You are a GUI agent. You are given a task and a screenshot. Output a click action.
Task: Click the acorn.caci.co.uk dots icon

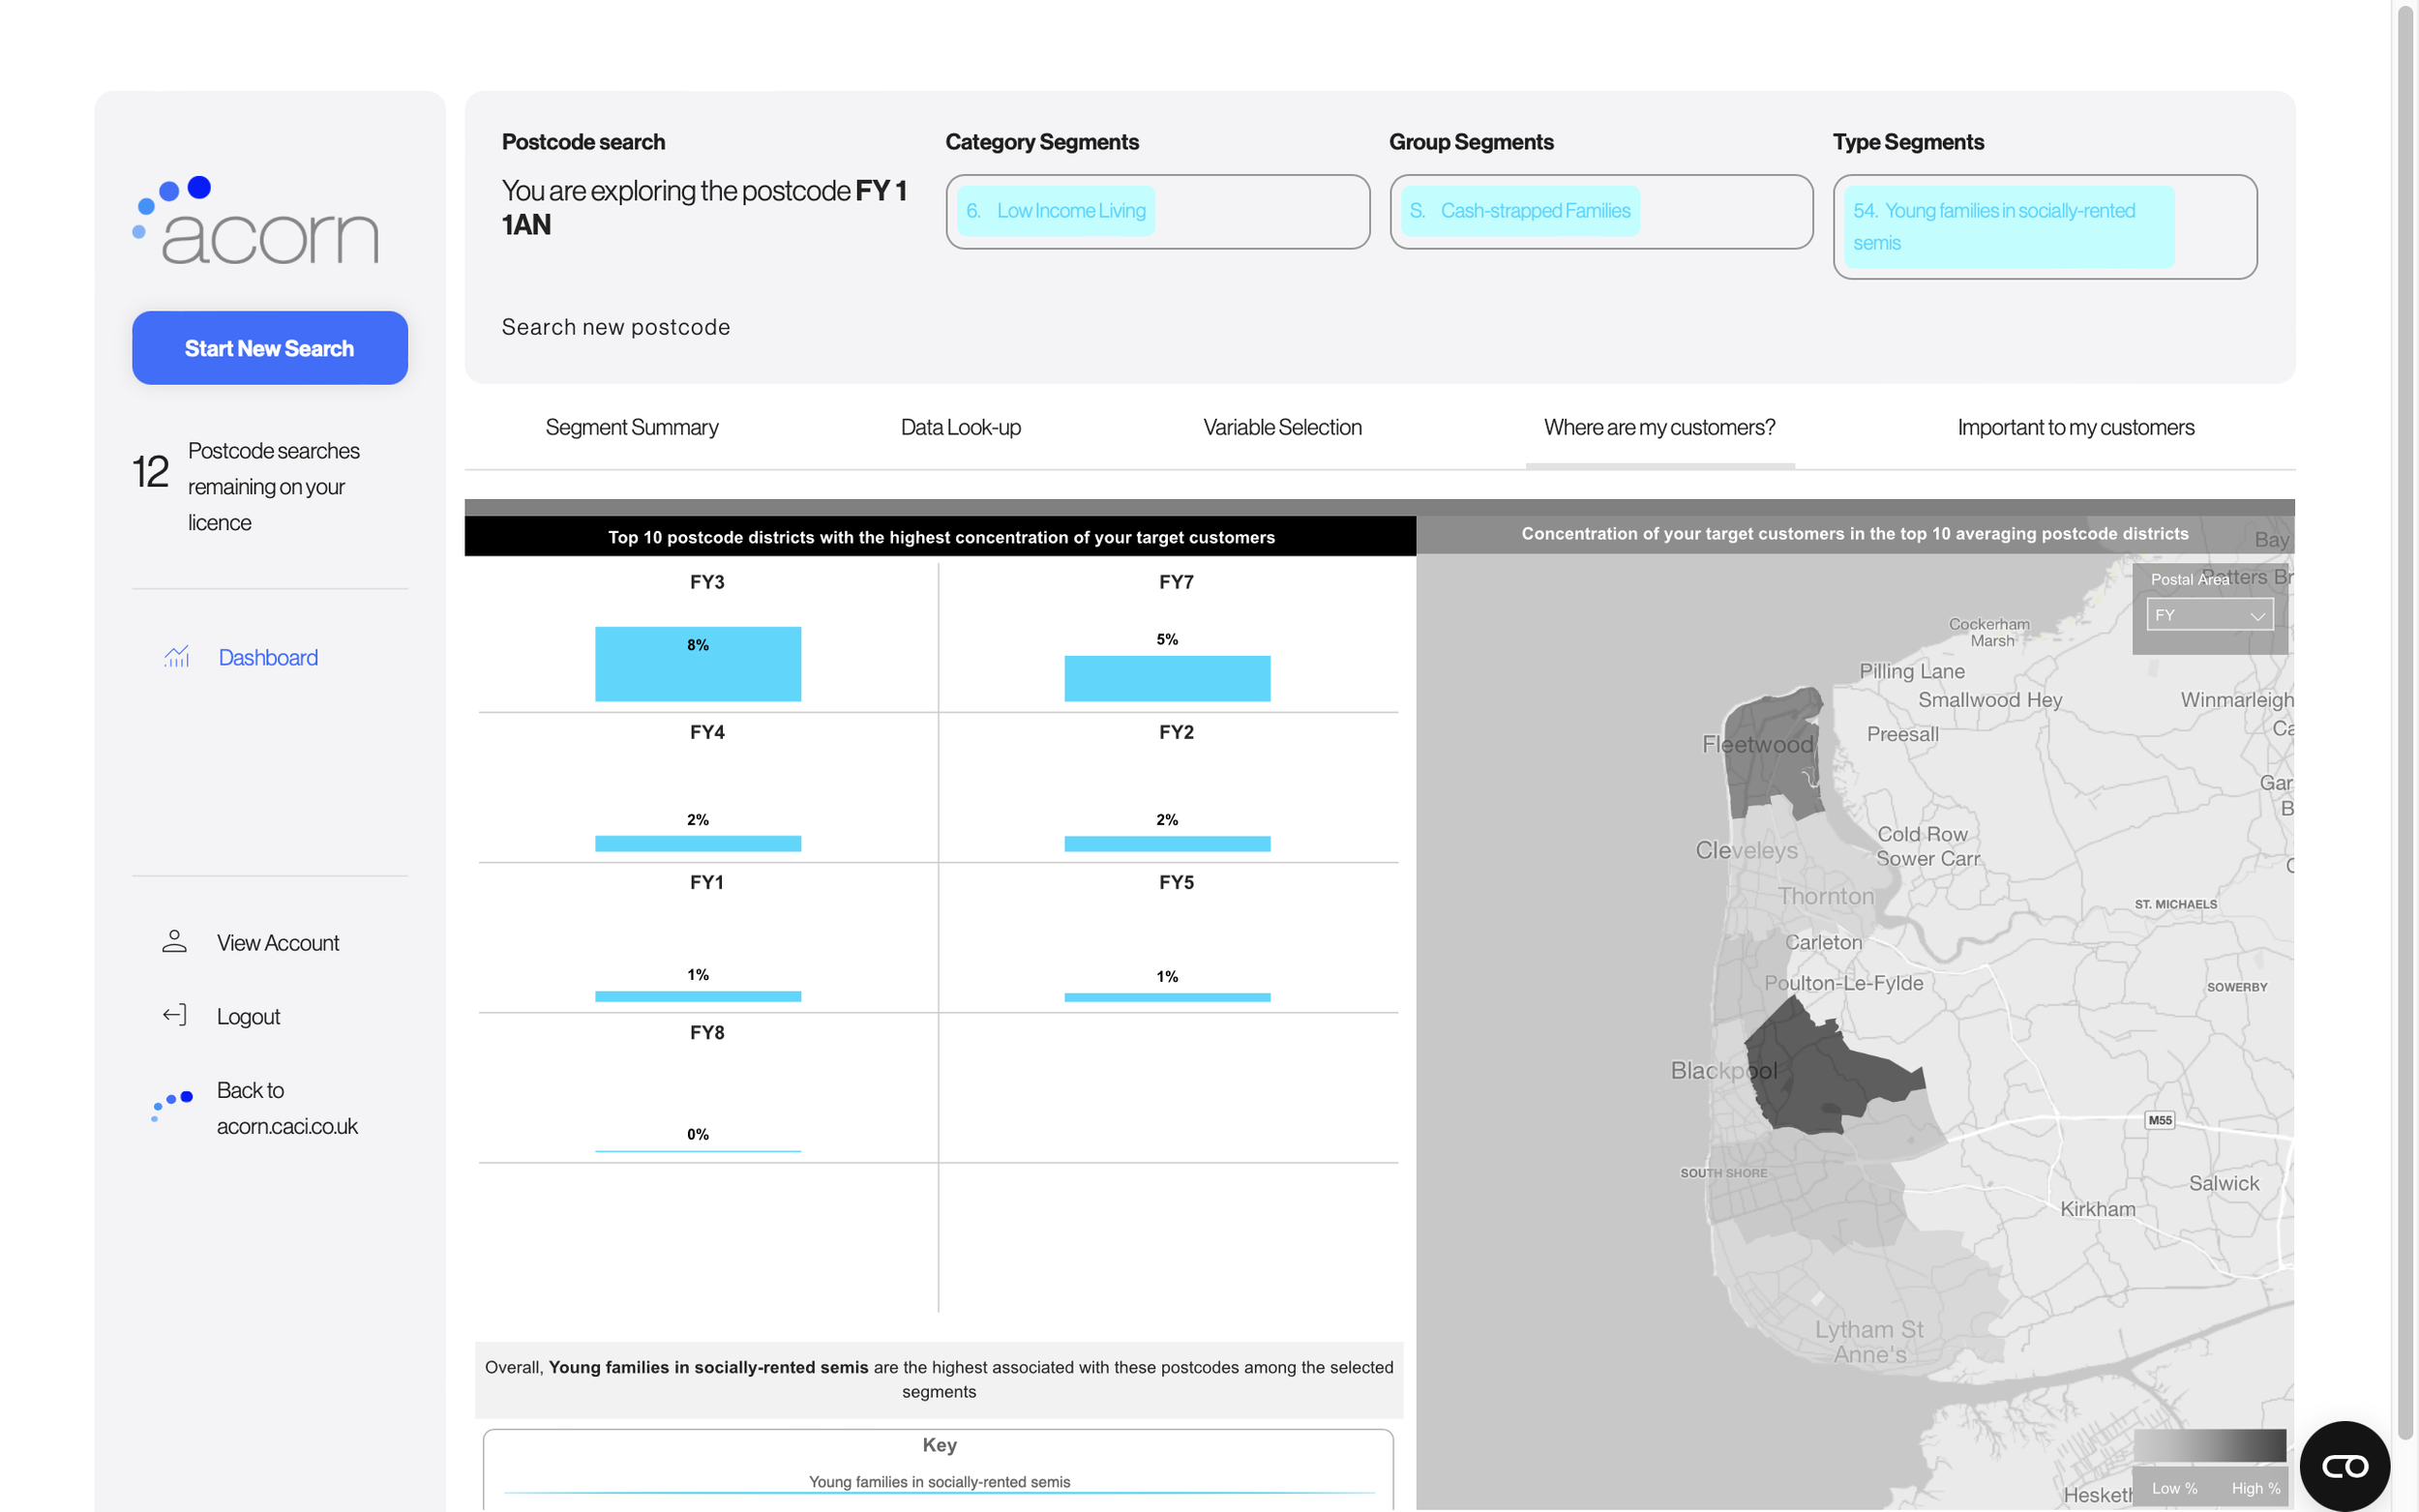pyautogui.click(x=172, y=1105)
